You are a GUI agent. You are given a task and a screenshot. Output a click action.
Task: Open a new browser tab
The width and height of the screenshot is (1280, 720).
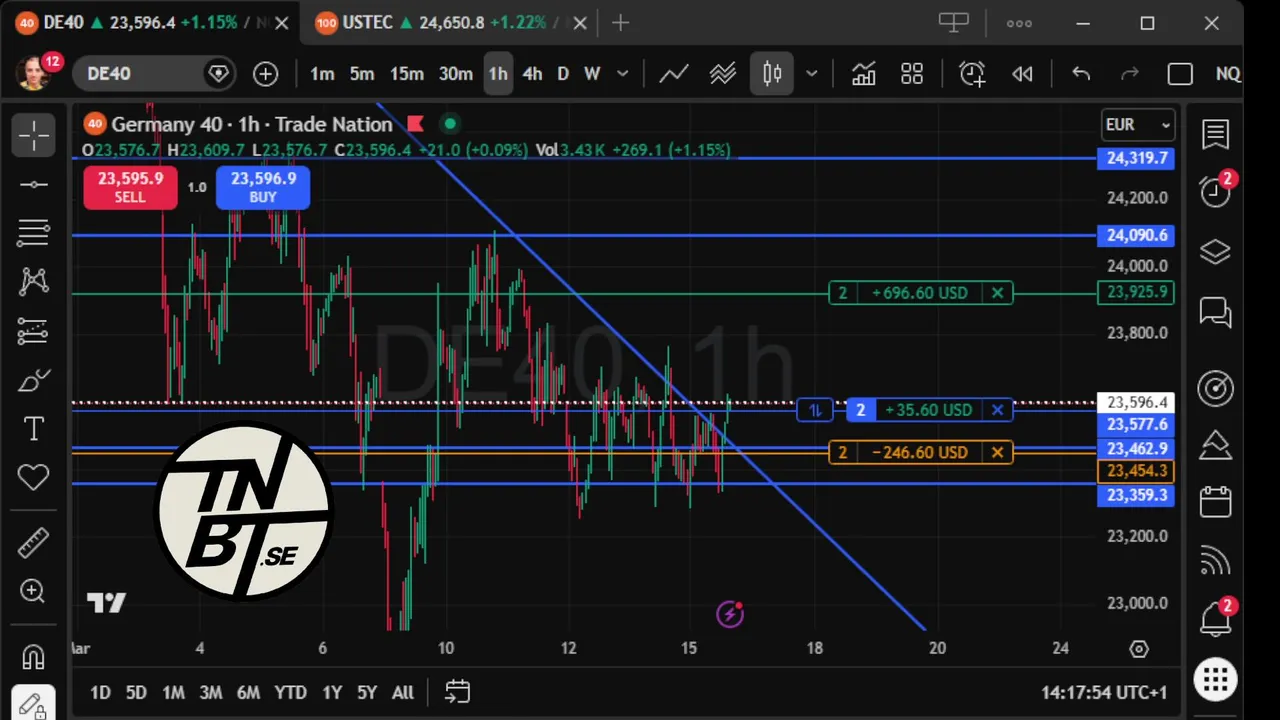click(x=620, y=22)
